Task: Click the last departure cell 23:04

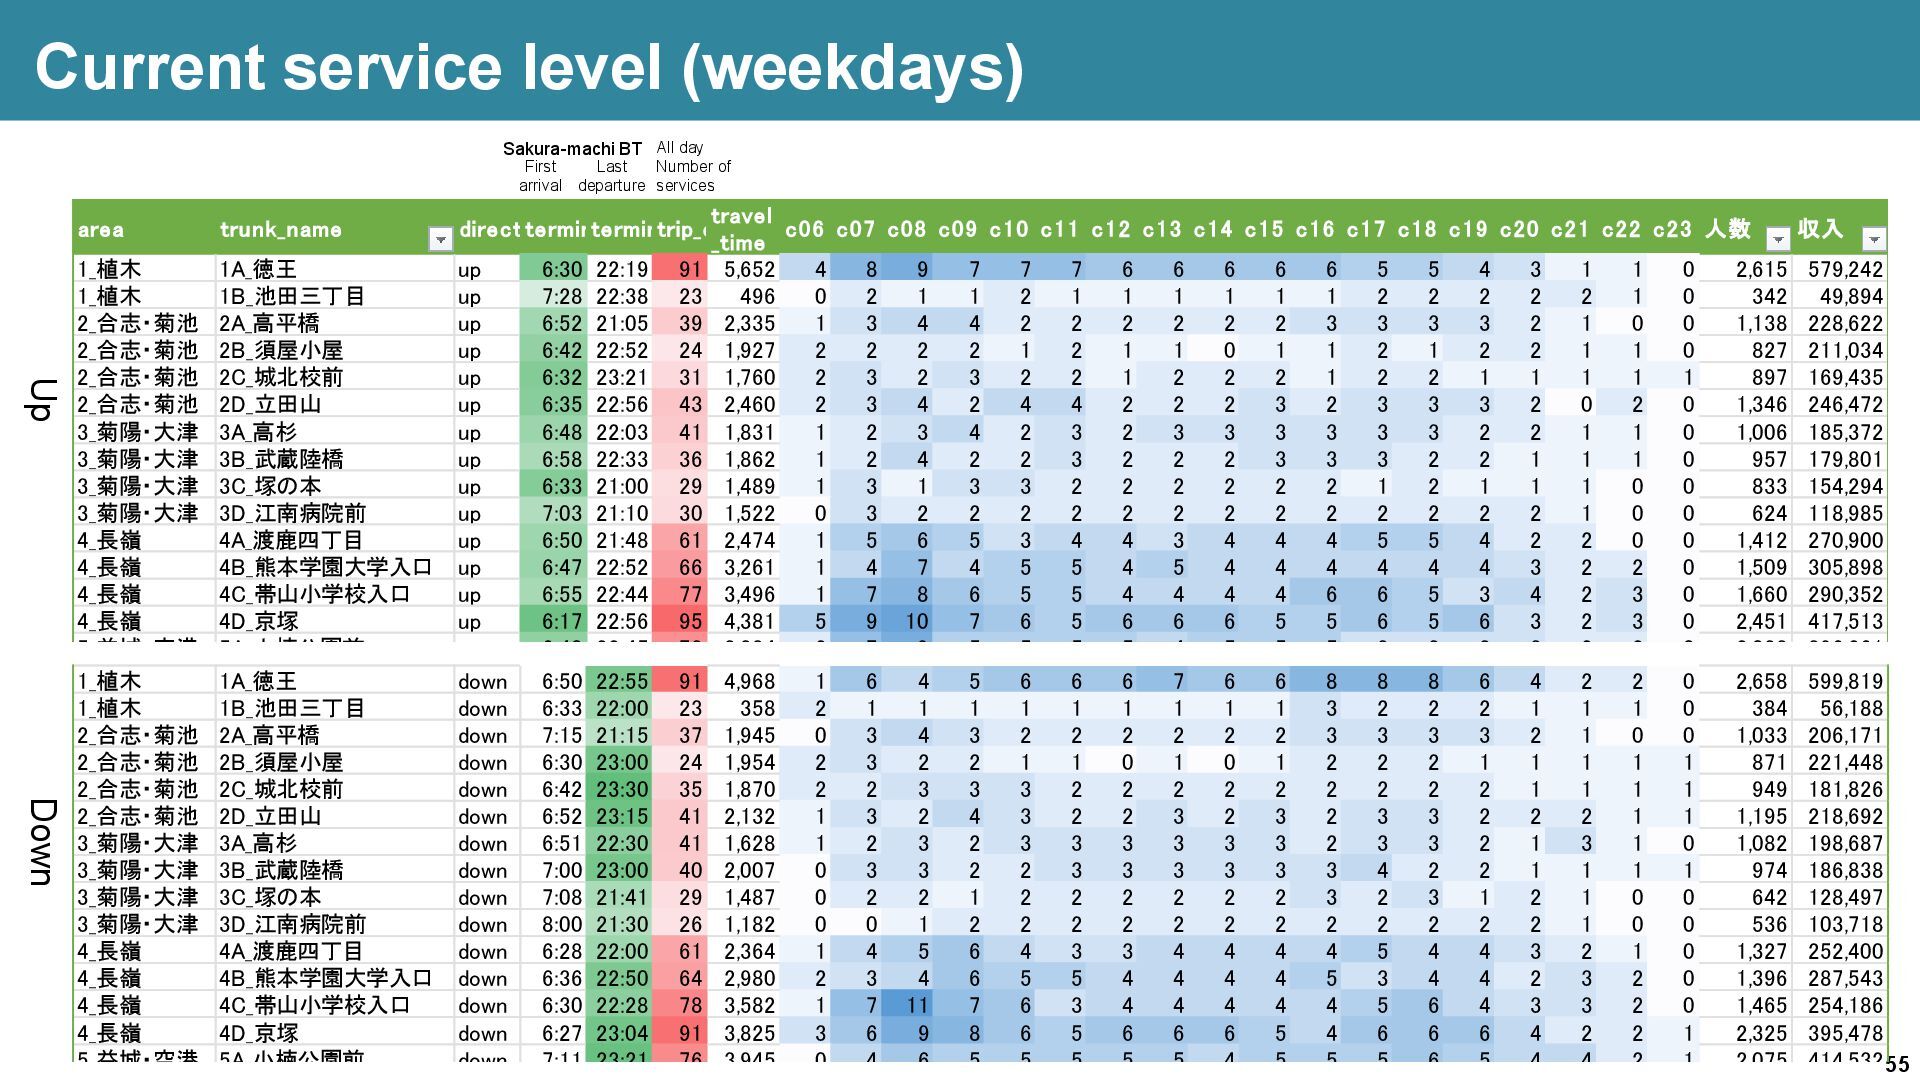Action: tap(621, 1033)
